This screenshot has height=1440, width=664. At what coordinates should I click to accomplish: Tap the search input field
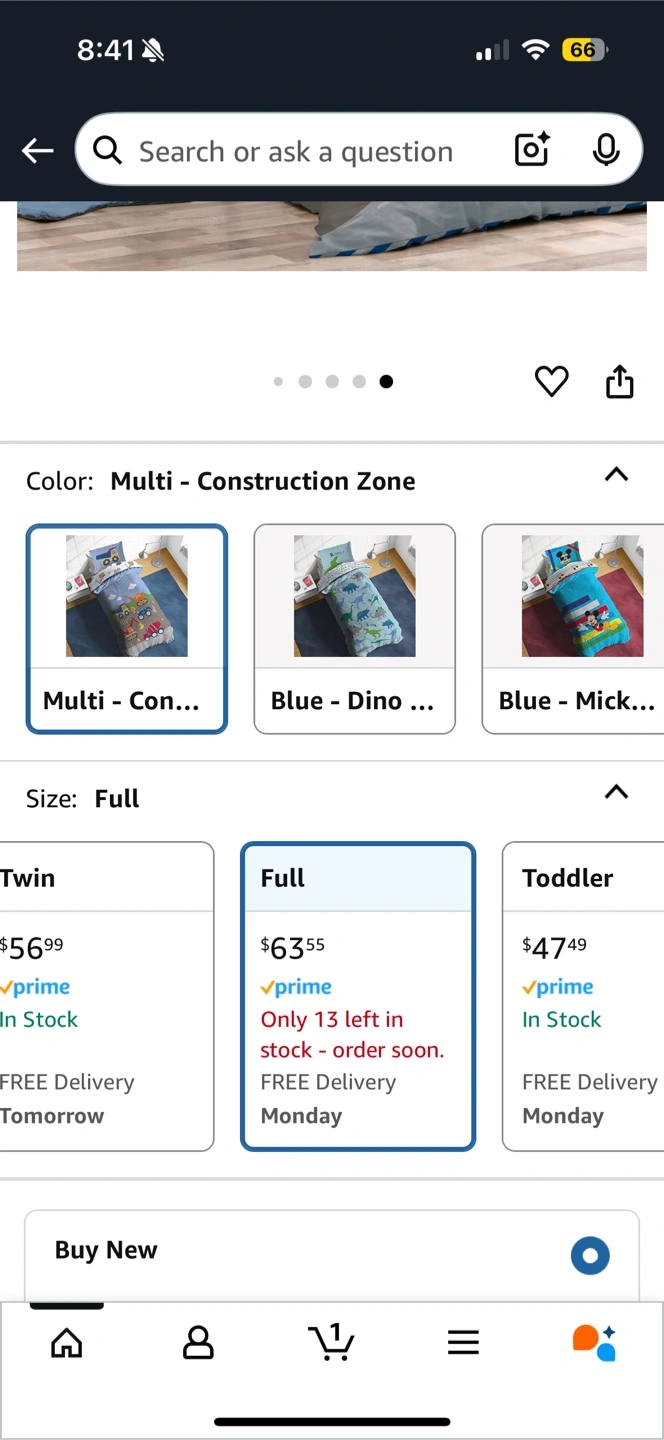click(296, 151)
